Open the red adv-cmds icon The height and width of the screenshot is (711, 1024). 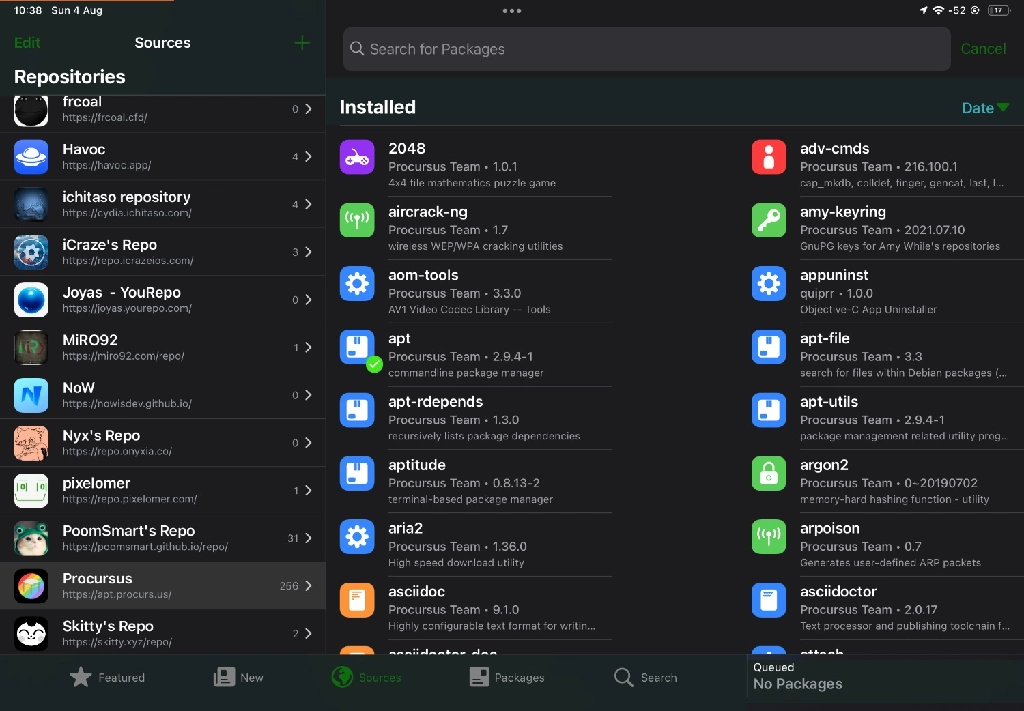click(x=769, y=157)
